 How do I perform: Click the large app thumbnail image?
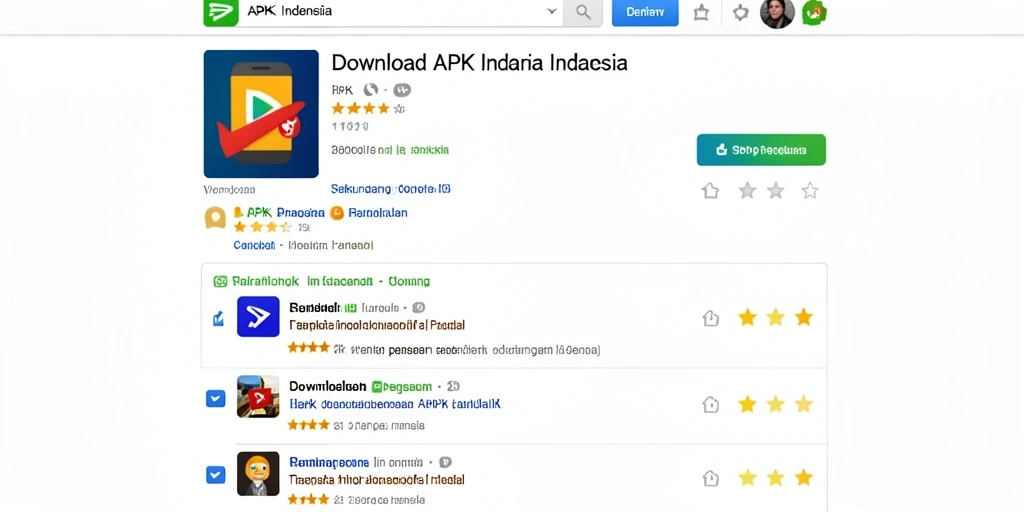pos(261,114)
